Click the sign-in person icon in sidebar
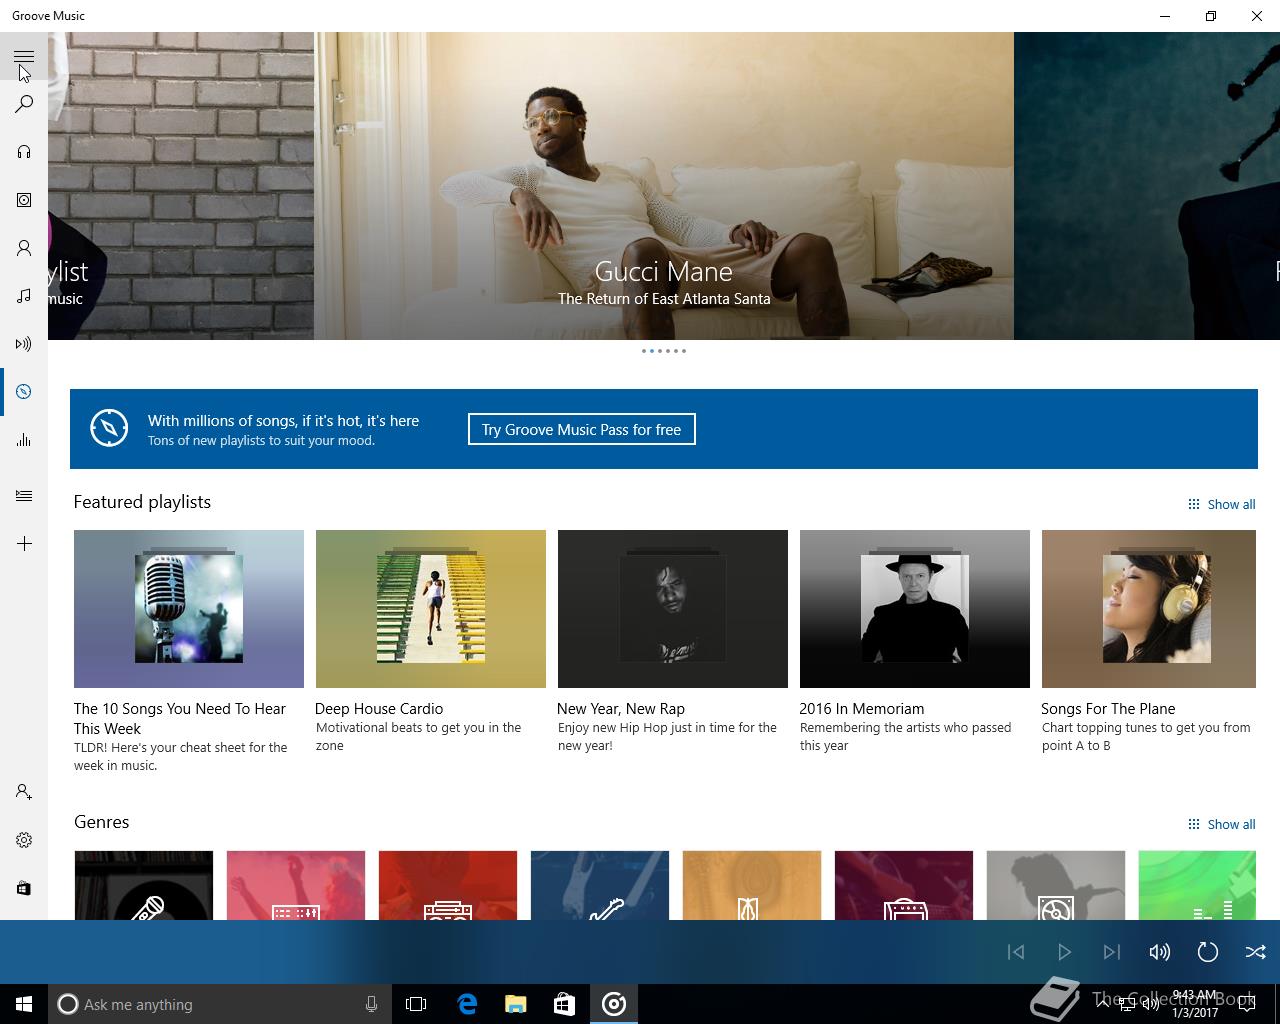1280x1024 pixels. coord(24,792)
